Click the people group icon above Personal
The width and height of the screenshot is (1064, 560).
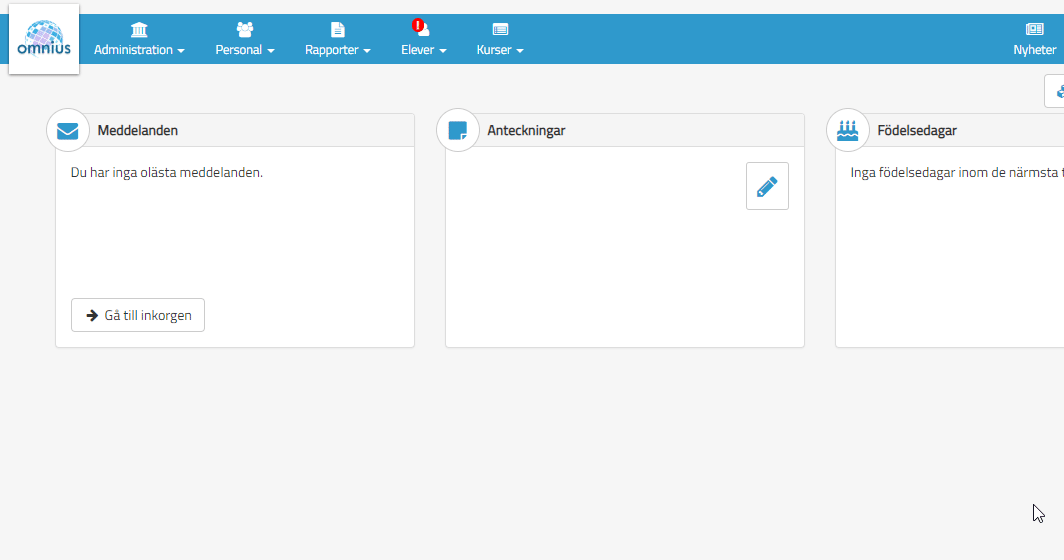click(245, 29)
